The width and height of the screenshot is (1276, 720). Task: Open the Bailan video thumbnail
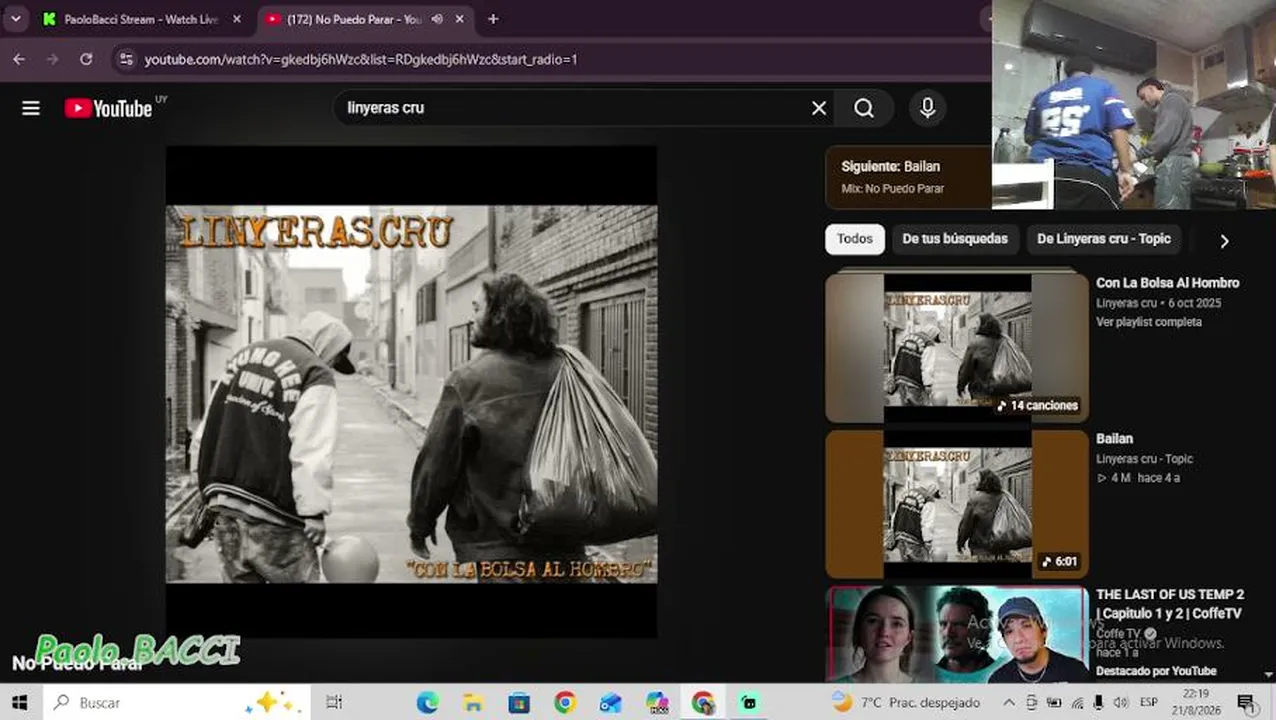point(957,504)
